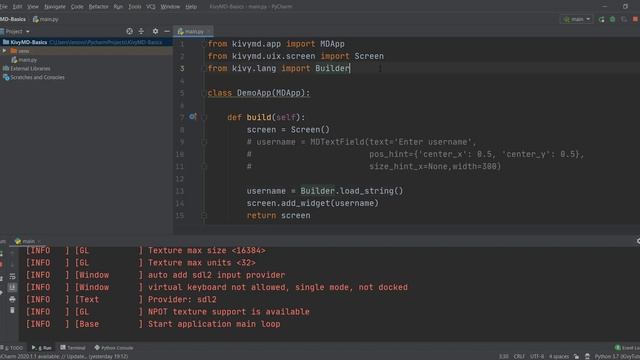Open the Run menu
This screenshot has height=360, width=640.
(x=118, y=7)
